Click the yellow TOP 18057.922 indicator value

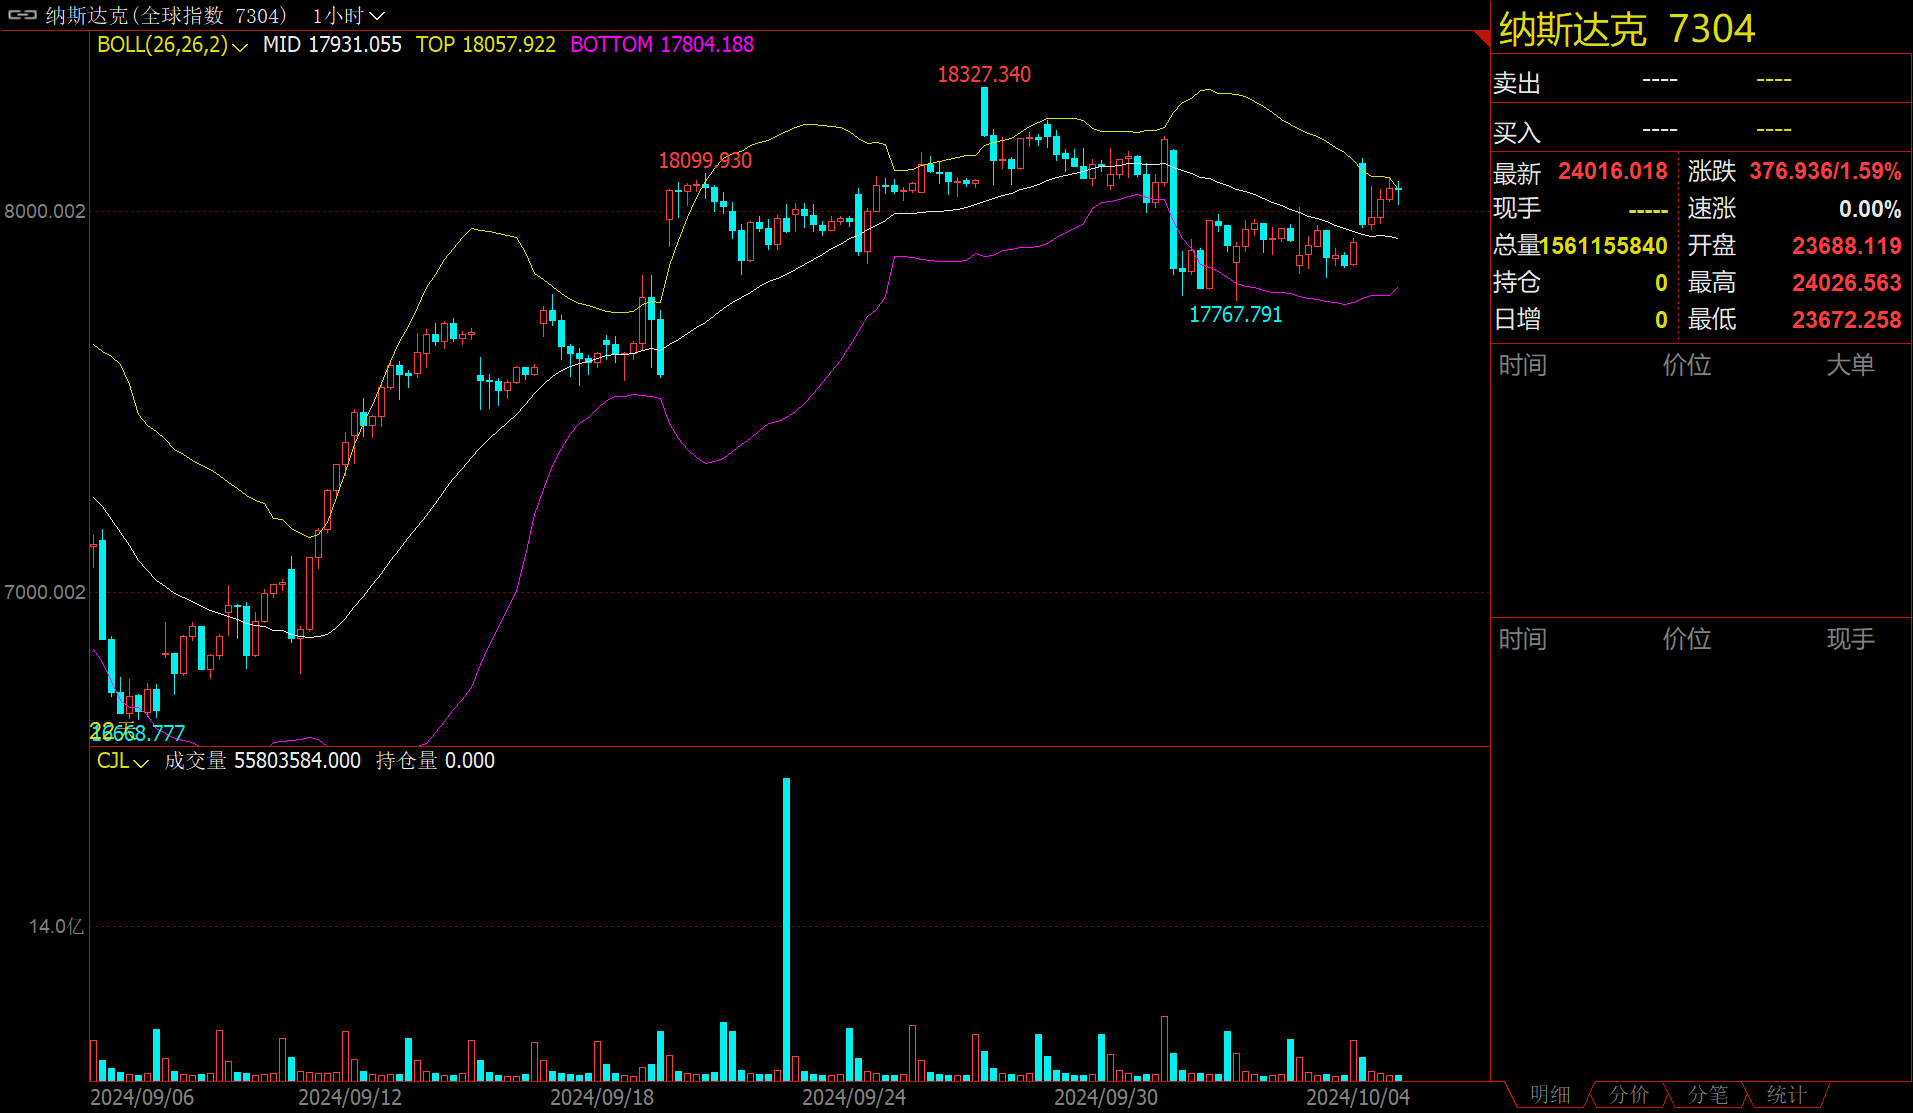tap(485, 45)
